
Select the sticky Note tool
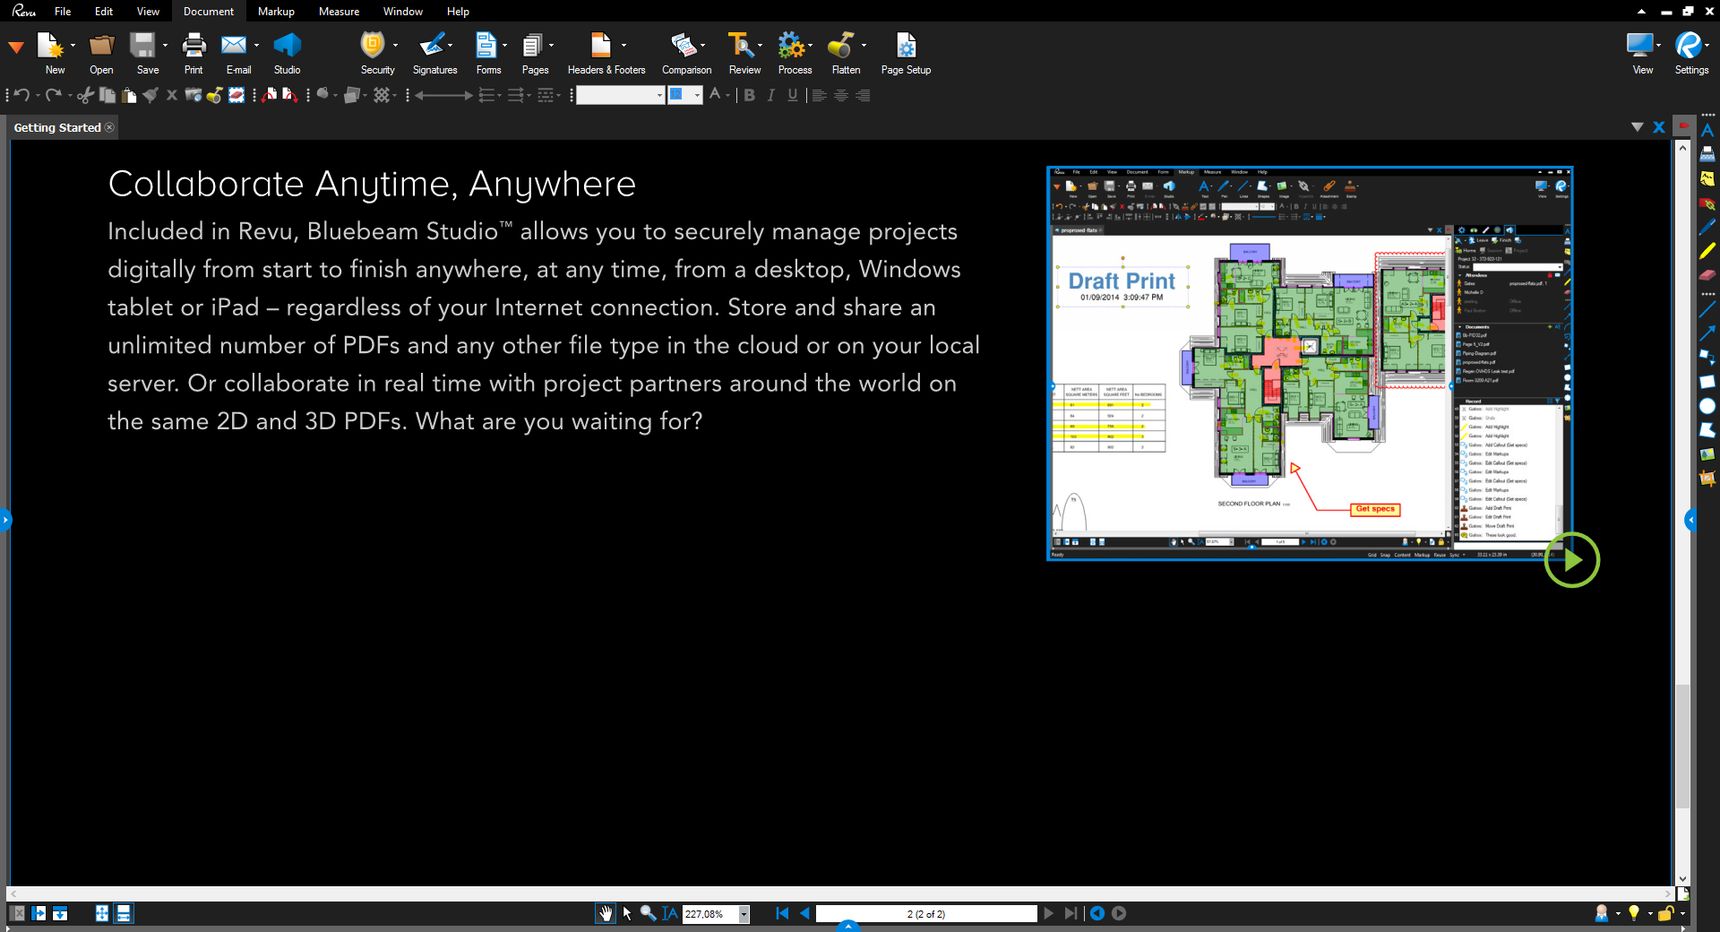(1708, 179)
